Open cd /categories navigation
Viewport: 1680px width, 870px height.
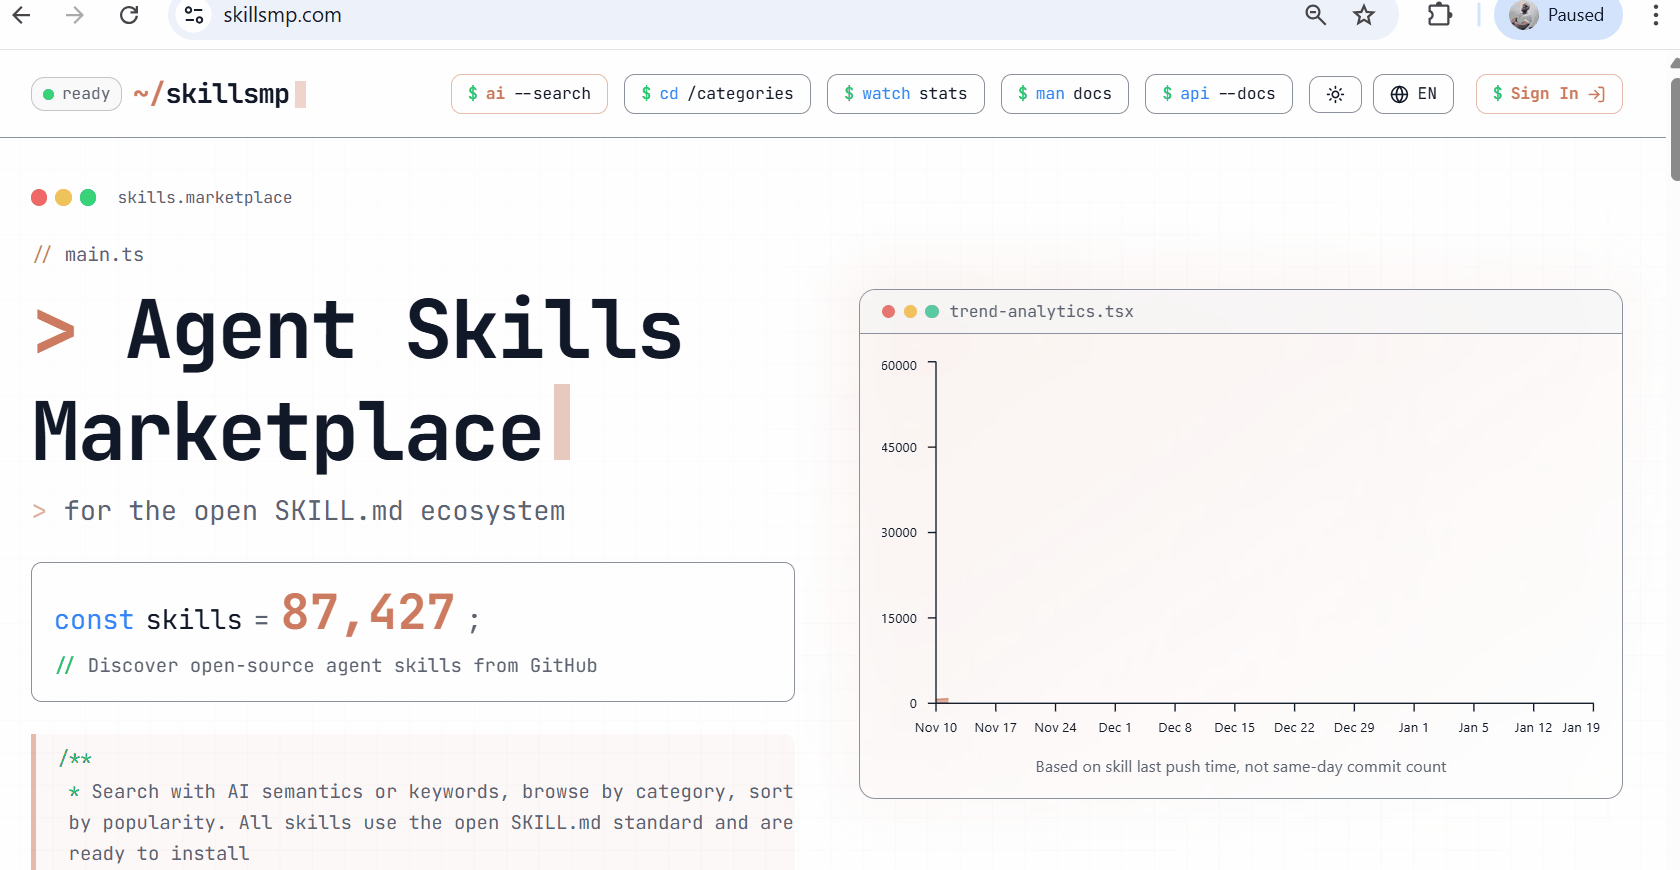click(x=717, y=94)
